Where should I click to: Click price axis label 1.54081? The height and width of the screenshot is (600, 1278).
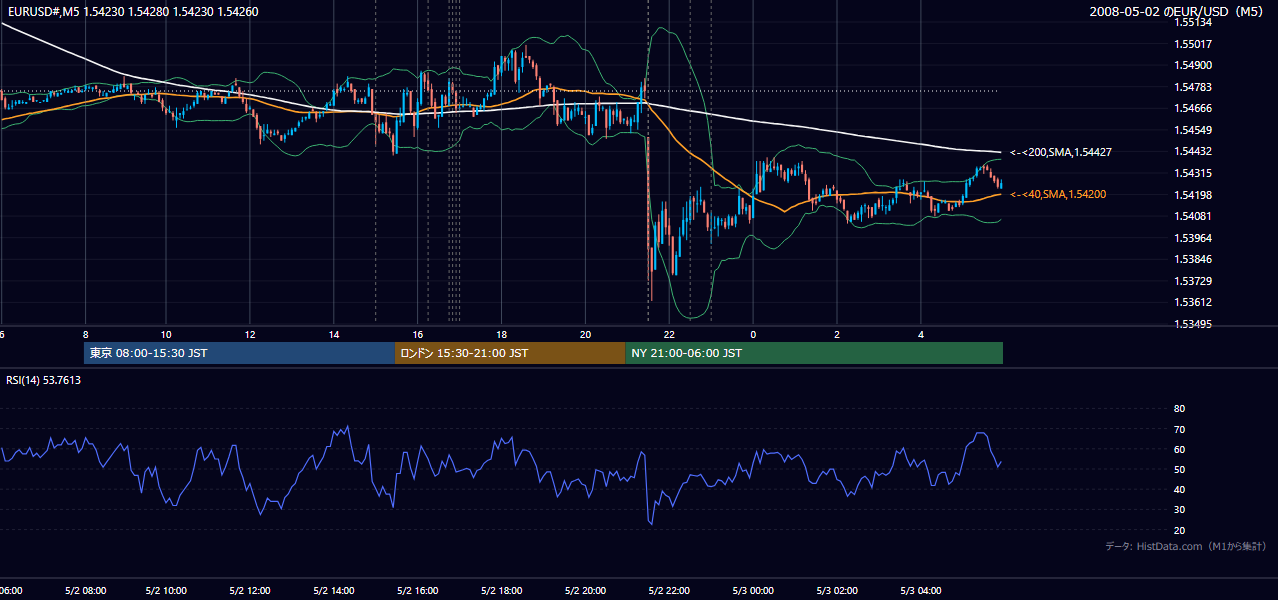pyautogui.click(x=1194, y=216)
